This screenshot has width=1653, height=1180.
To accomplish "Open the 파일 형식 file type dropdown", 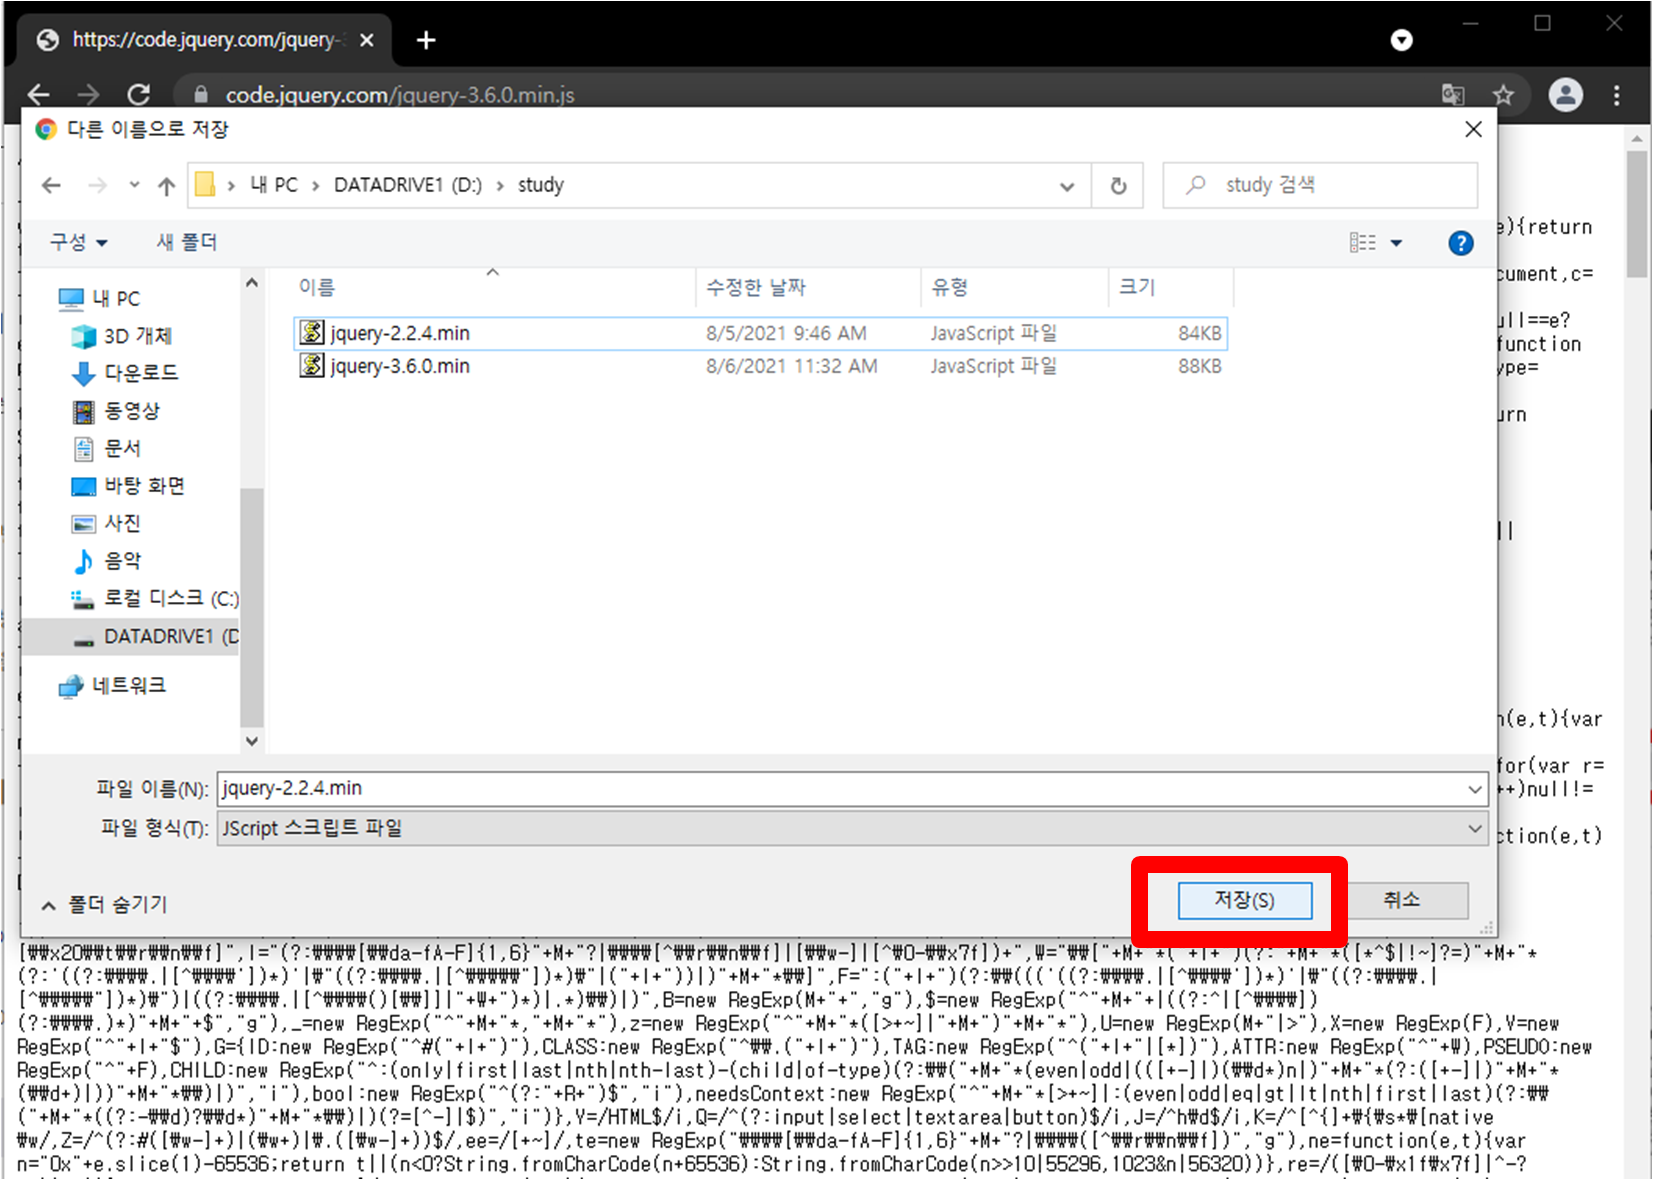I will [852, 828].
